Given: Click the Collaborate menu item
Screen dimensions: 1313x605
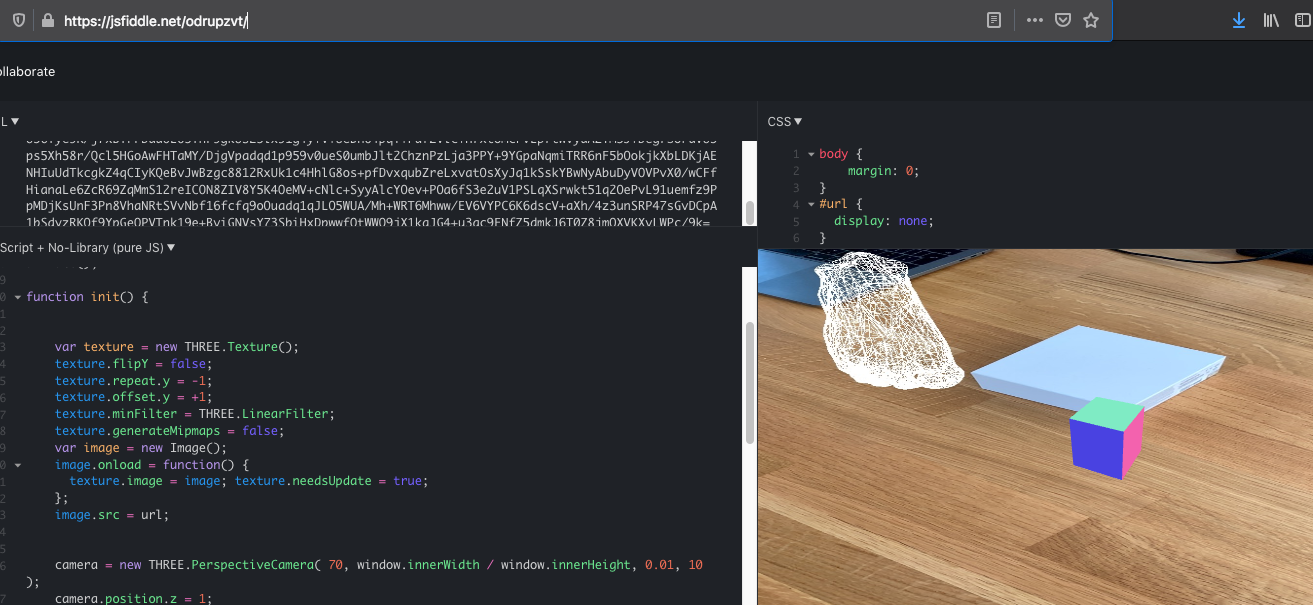Looking at the screenshot, I should tap(27, 71).
